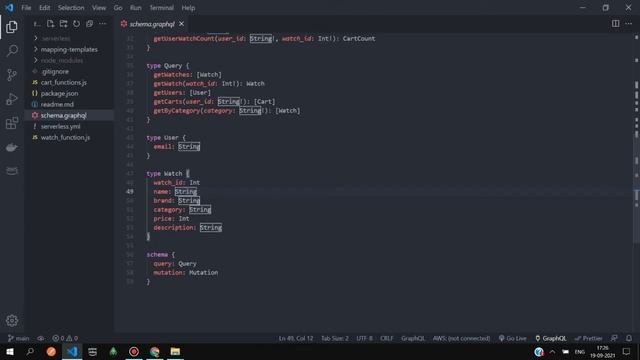The image size is (640, 360).
Task: Change CRLF end of line sequence
Action: 387,338
